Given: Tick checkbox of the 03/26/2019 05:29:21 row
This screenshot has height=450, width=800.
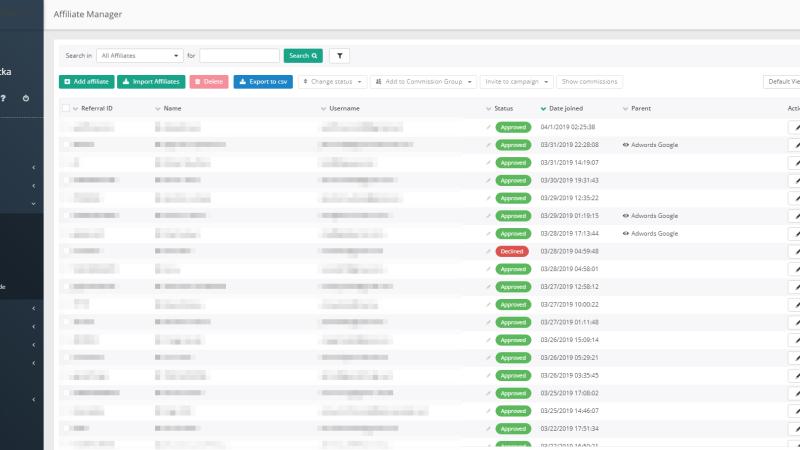Looking at the screenshot, I should pos(65,358).
